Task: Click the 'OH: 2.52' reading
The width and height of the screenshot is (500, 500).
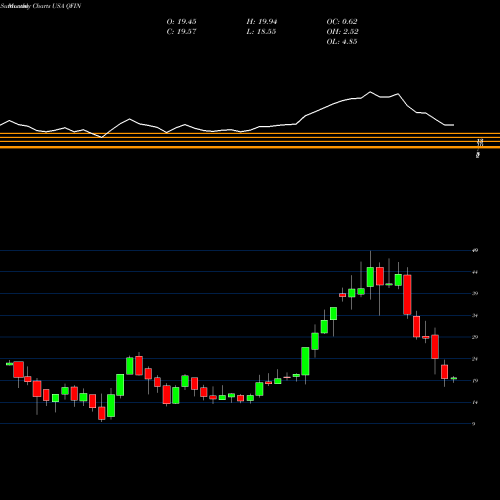Action: point(342,32)
